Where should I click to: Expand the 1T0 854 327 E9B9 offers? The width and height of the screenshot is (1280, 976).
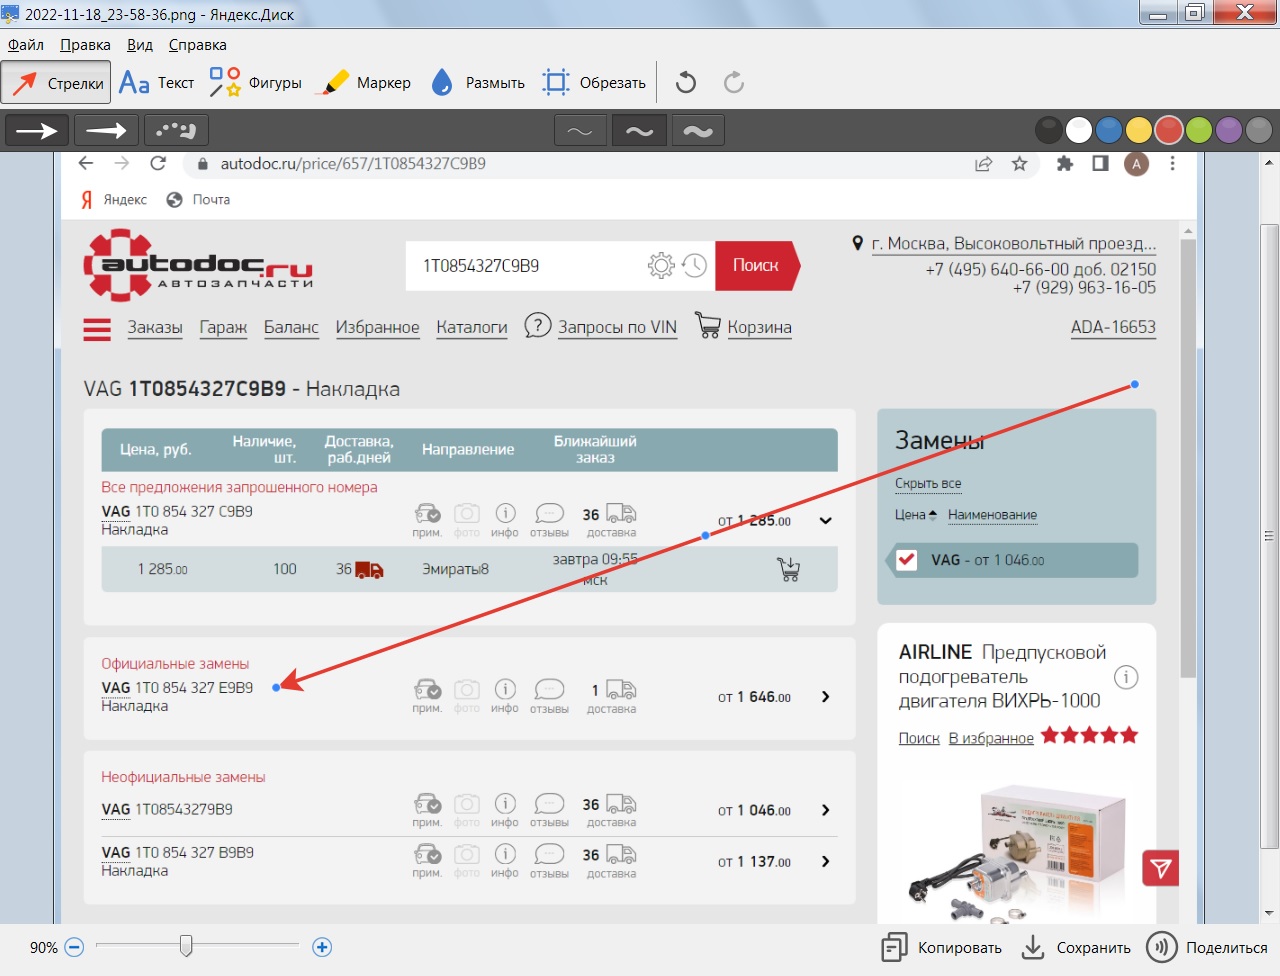point(826,697)
